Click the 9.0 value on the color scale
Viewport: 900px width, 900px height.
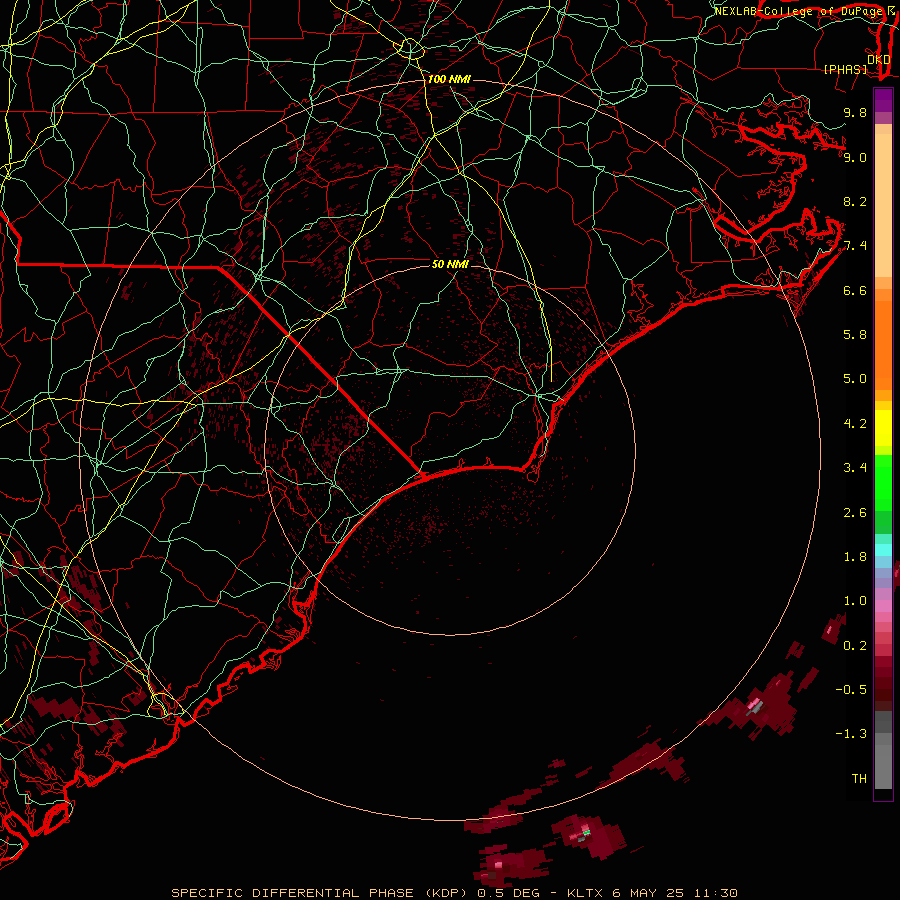tap(855, 157)
